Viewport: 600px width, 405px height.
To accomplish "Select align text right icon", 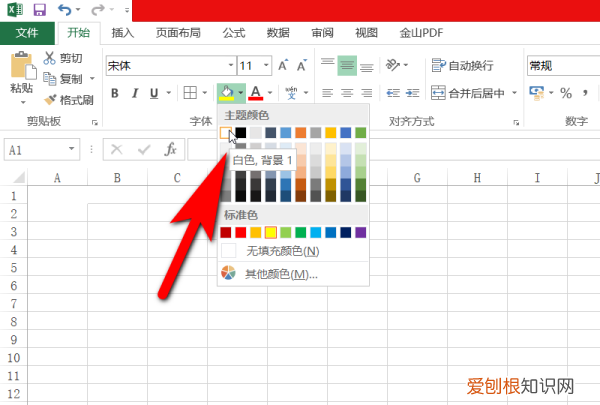I will coord(367,93).
